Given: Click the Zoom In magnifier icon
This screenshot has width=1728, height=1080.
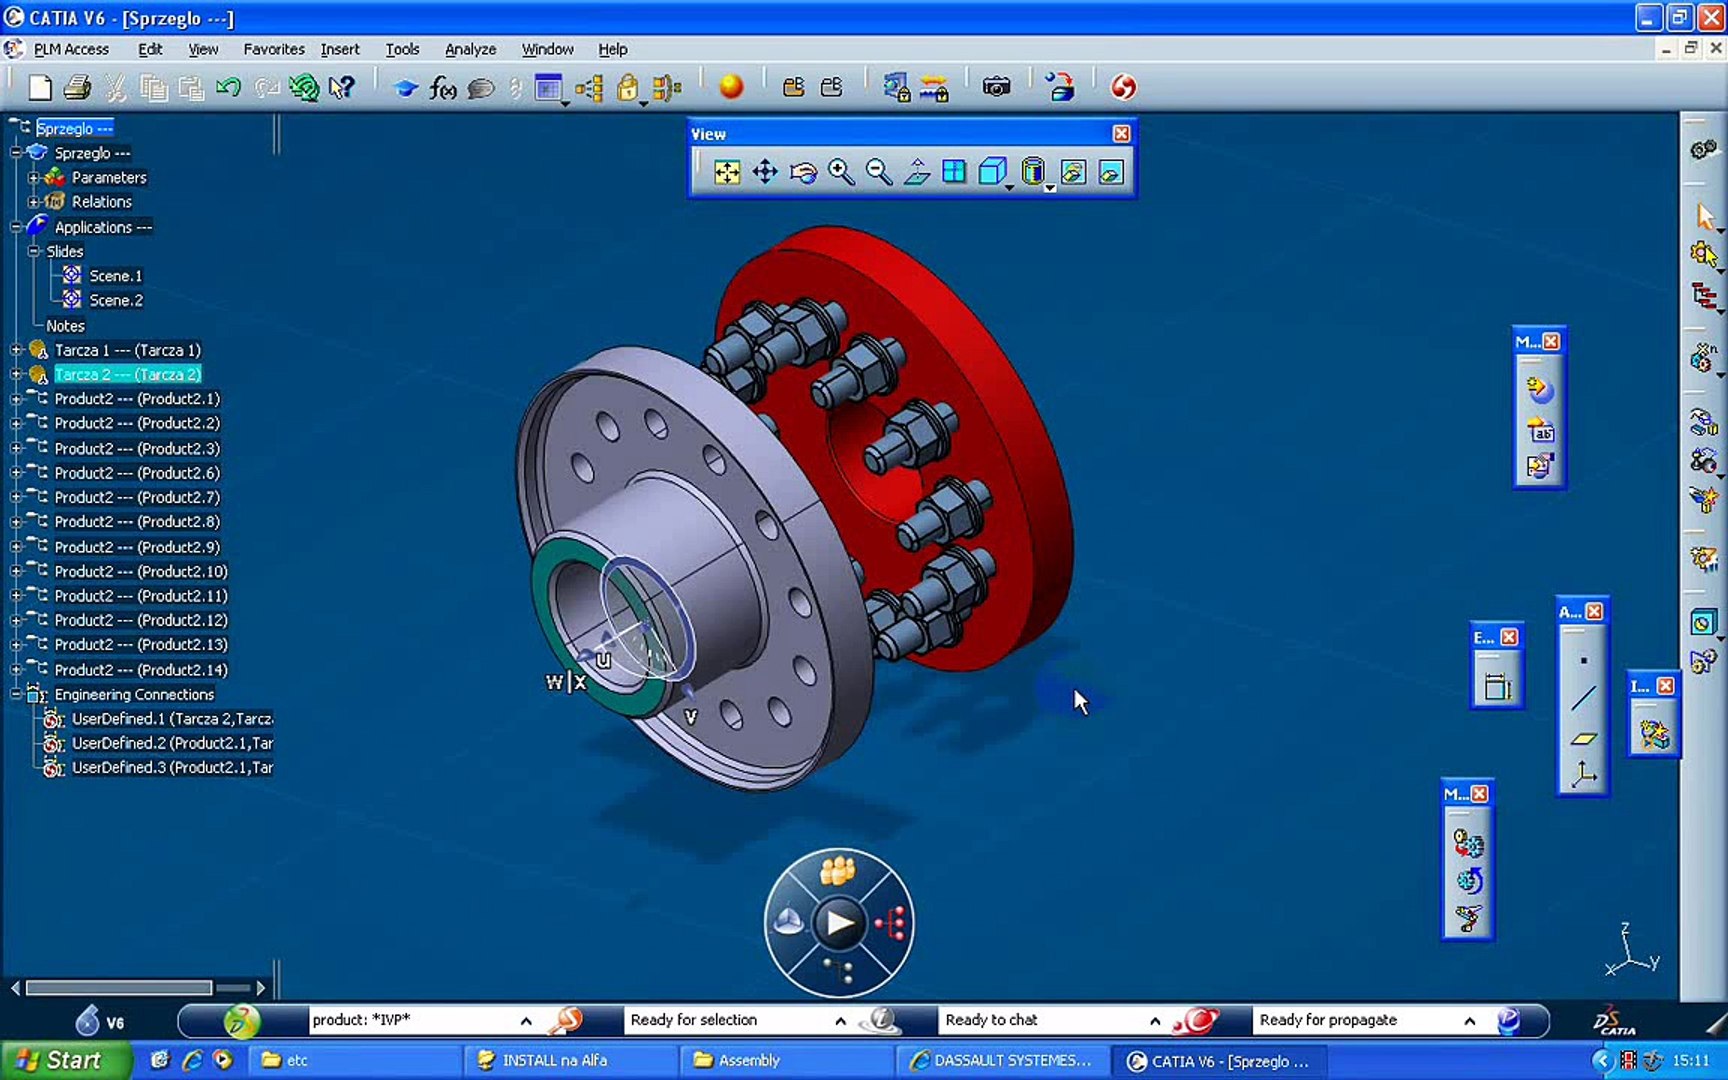Looking at the screenshot, I should 841,172.
